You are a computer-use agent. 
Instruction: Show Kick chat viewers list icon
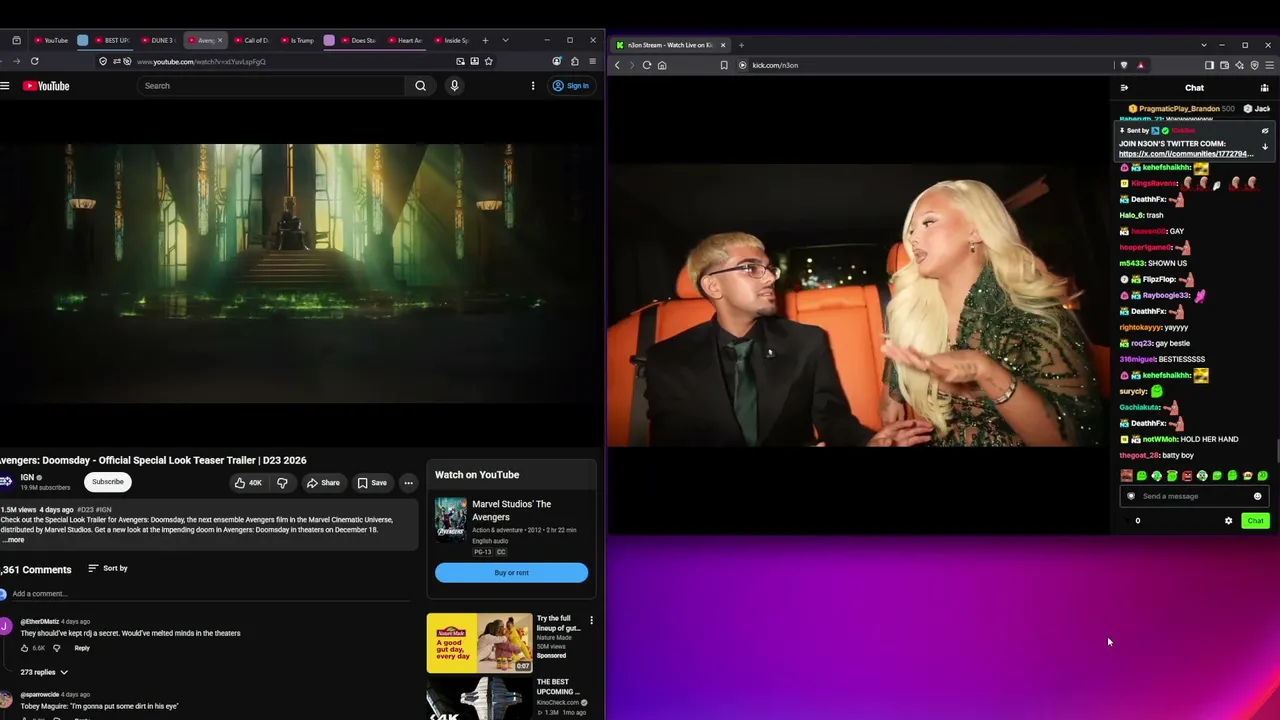click(1264, 88)
